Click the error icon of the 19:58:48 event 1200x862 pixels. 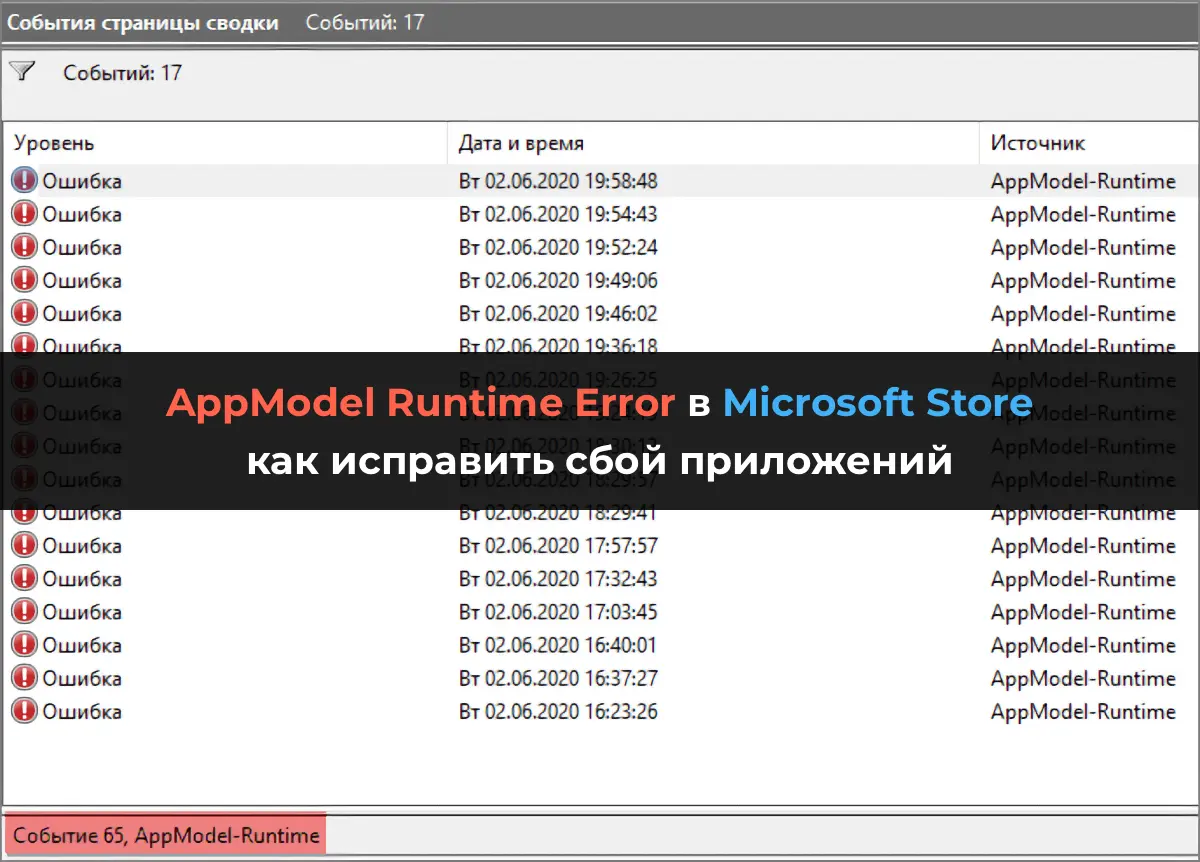(24, 181)
